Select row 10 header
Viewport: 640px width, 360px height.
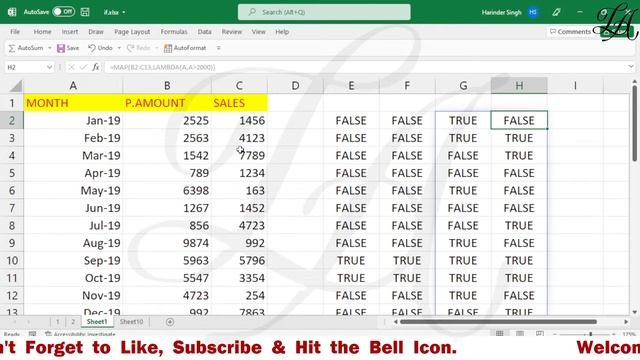(x=12, y=260)
